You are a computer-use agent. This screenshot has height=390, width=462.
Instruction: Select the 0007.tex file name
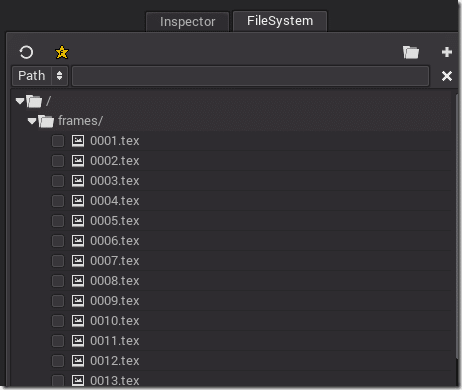pyautogui.click(x=115, y=261)
